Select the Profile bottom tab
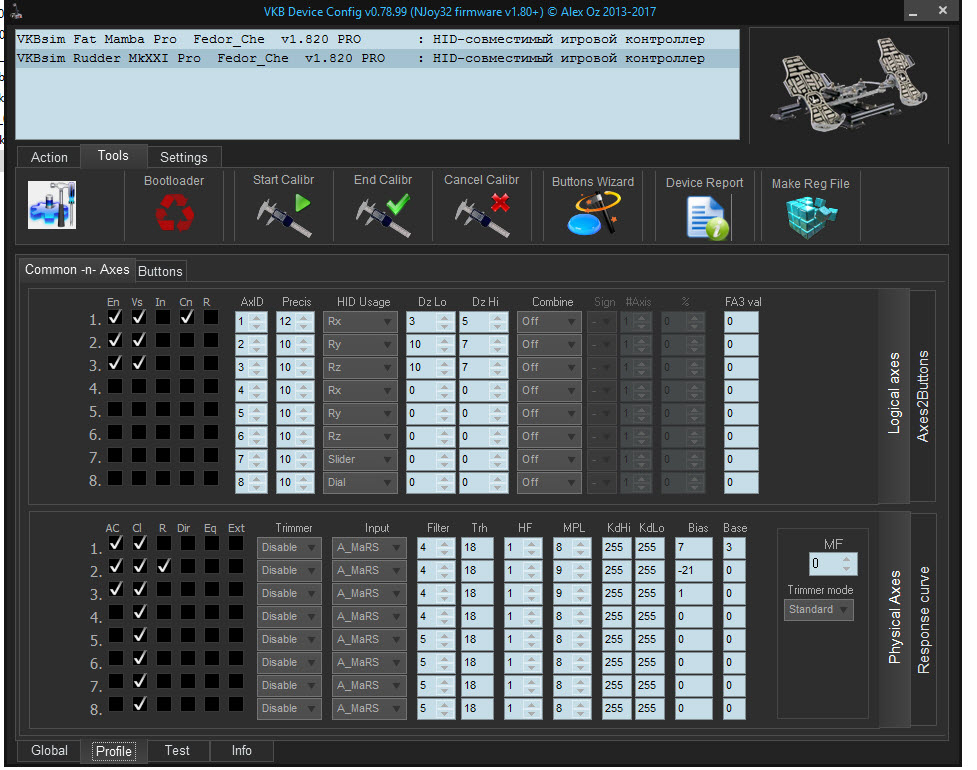Image resolution: width=977 pixels, height=770 pixels. (113, 751)
